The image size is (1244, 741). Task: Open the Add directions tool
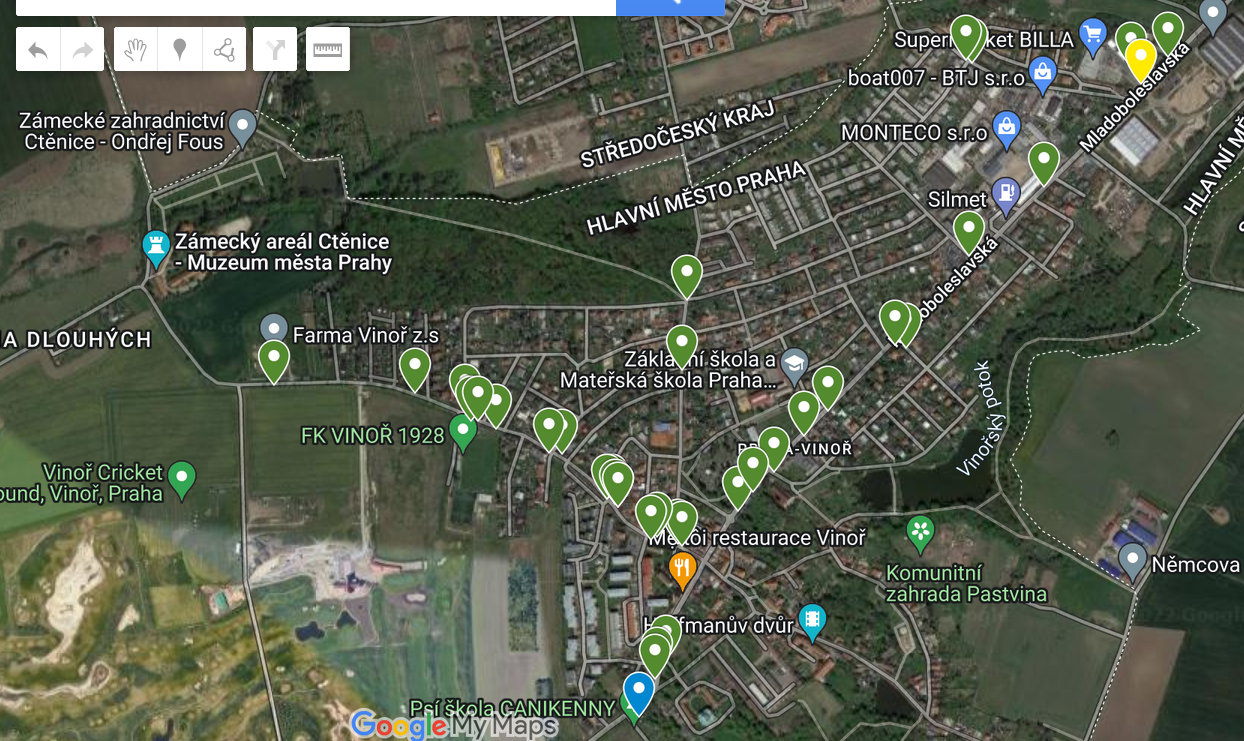pos(275,49)
